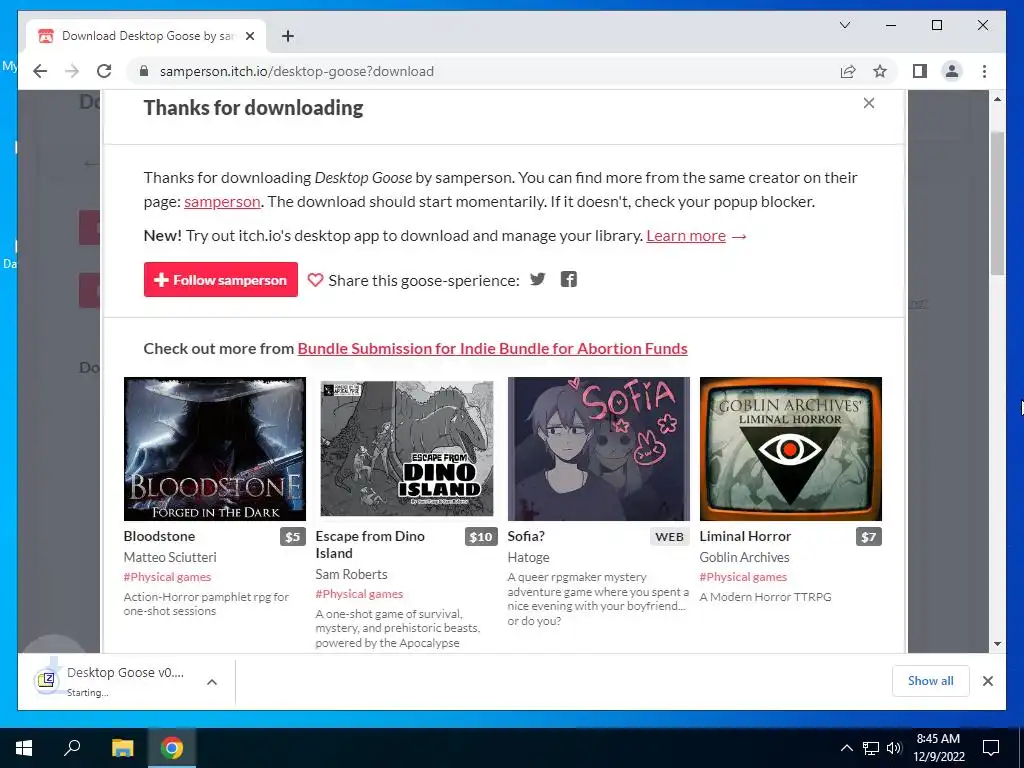Open the Chrome profile avatar icon
This screenshot has height=768, width=1024.
[952, 71]
